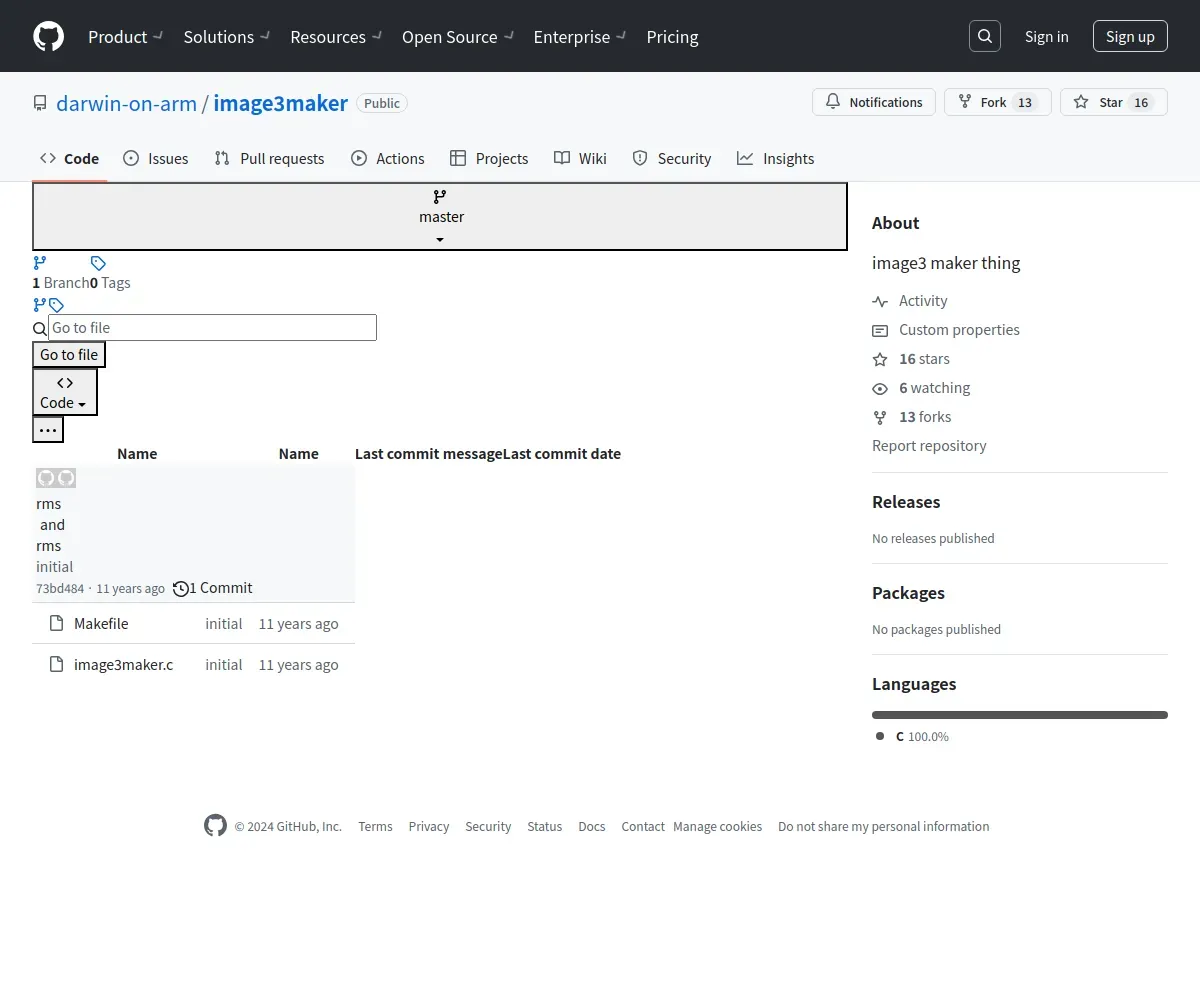Expand the Enterprise menu

[x=580, y=37]
